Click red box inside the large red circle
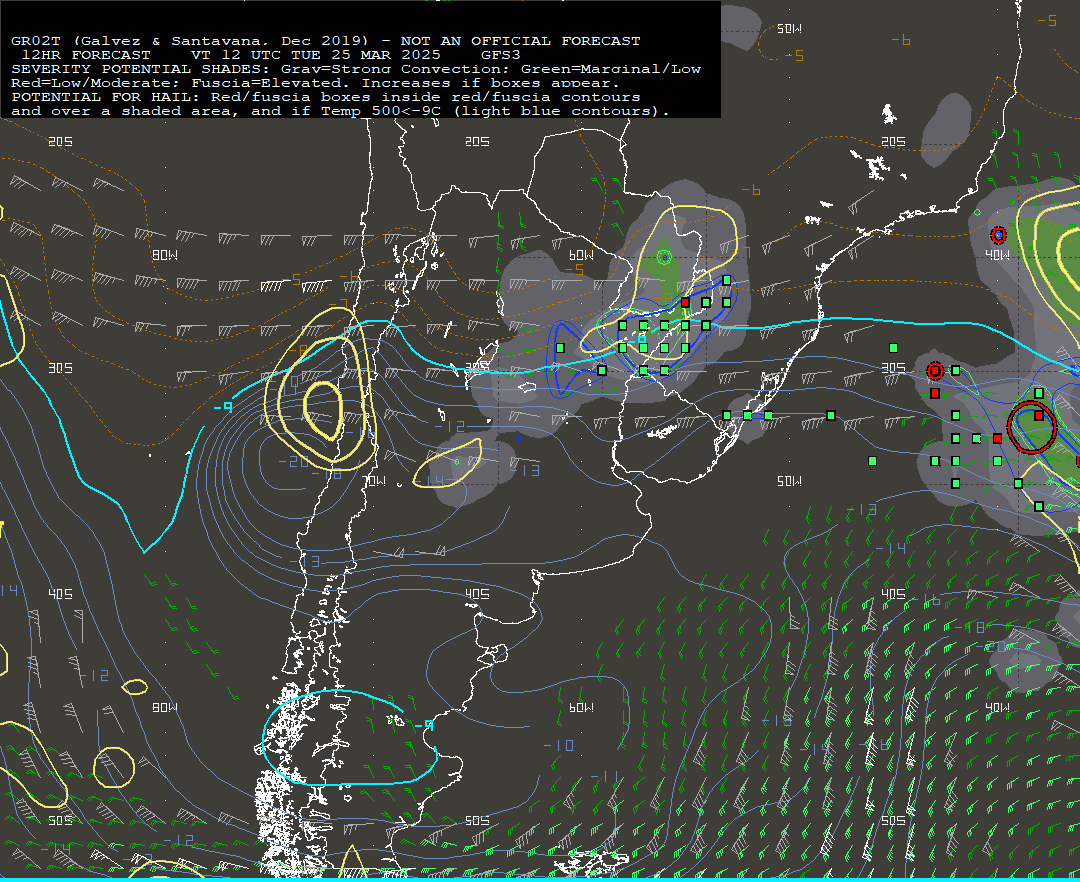 point(1039,415)
